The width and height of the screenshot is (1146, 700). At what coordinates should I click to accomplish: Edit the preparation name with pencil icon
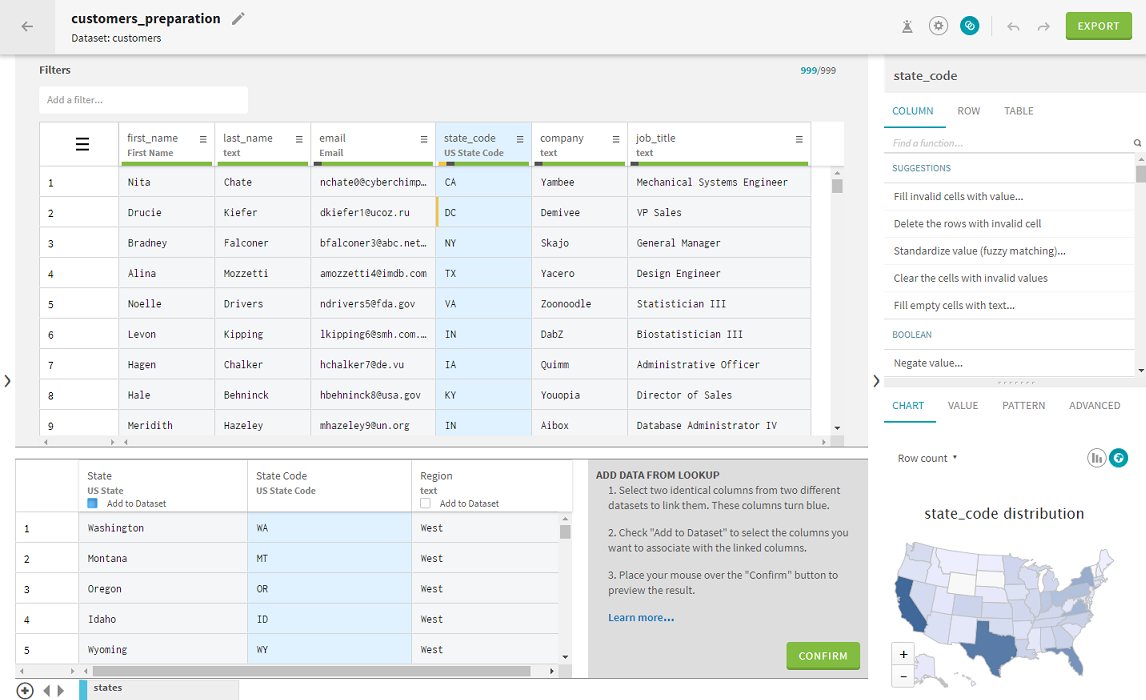point(238,19)
